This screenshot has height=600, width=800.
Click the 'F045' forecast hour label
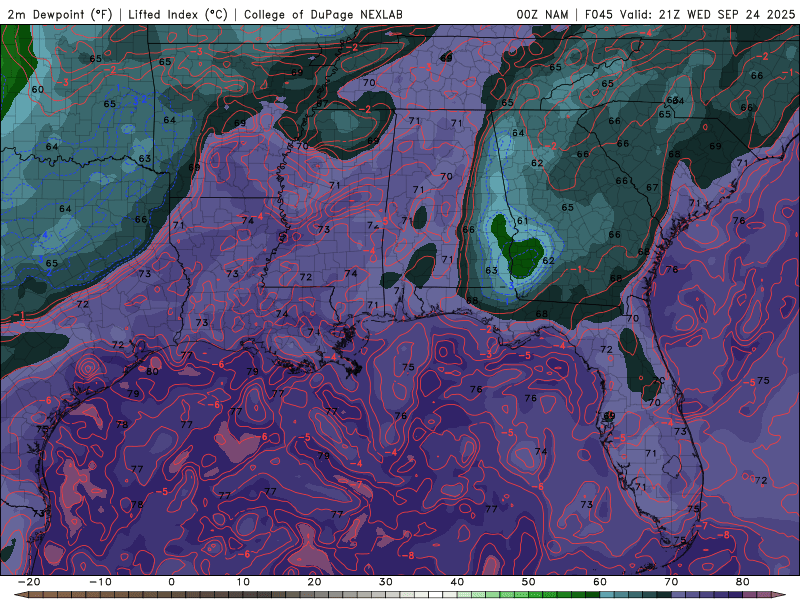[599, 14]
